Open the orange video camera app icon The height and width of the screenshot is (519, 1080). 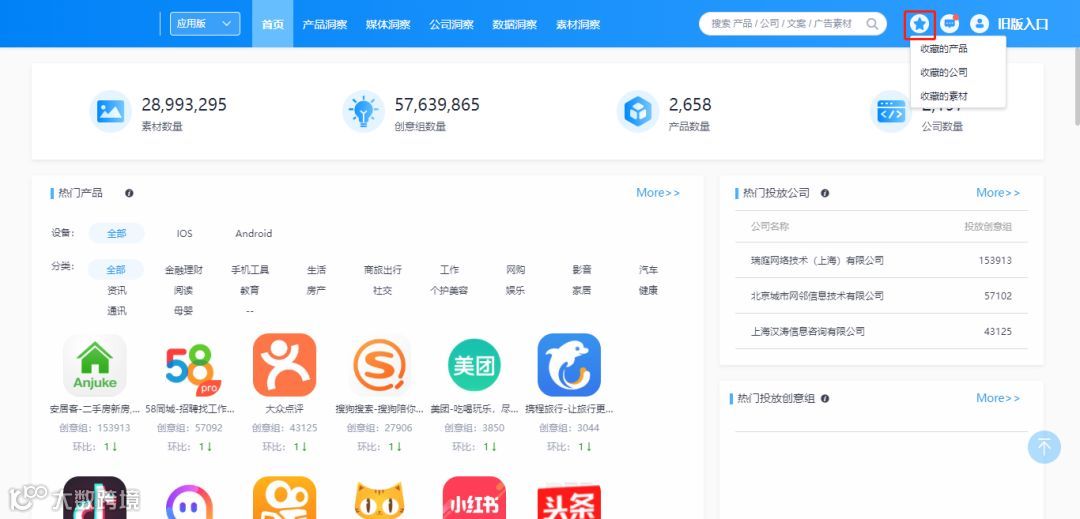(284, 498)
